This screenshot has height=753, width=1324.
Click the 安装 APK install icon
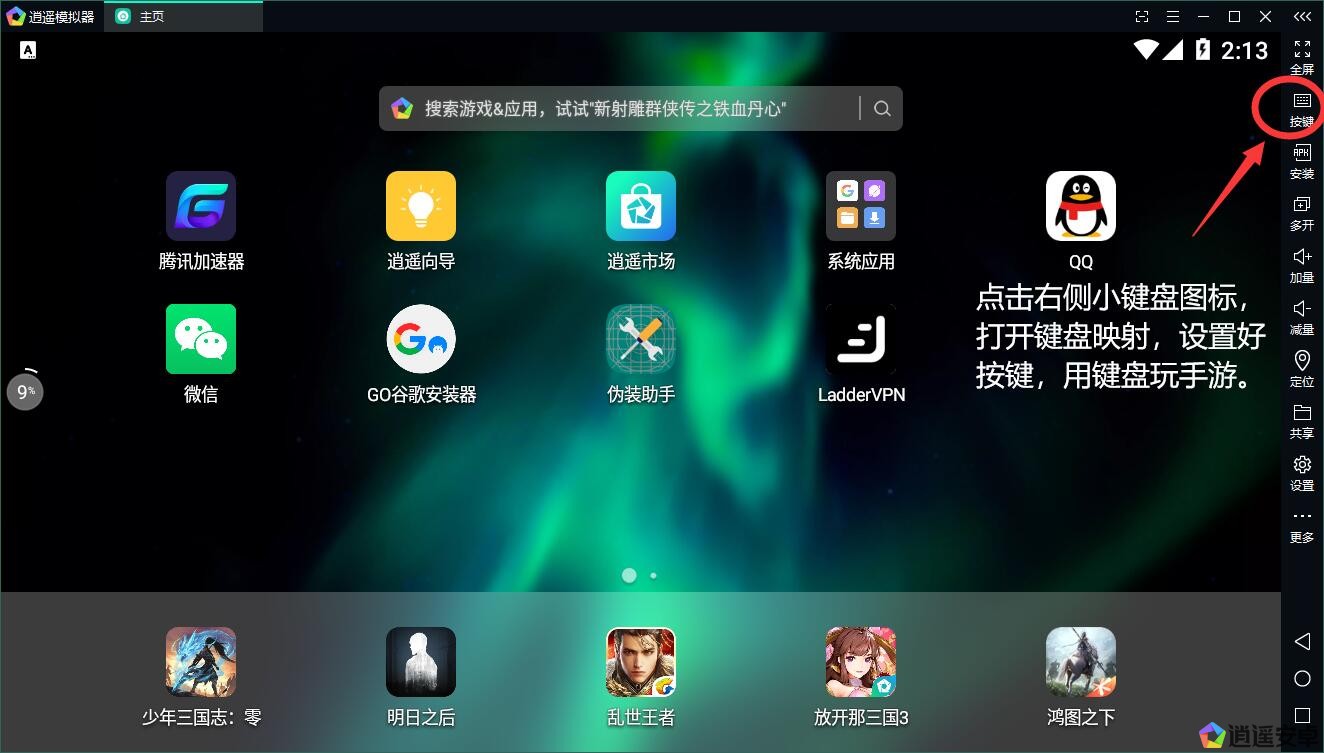click(x=1302, y=161)
